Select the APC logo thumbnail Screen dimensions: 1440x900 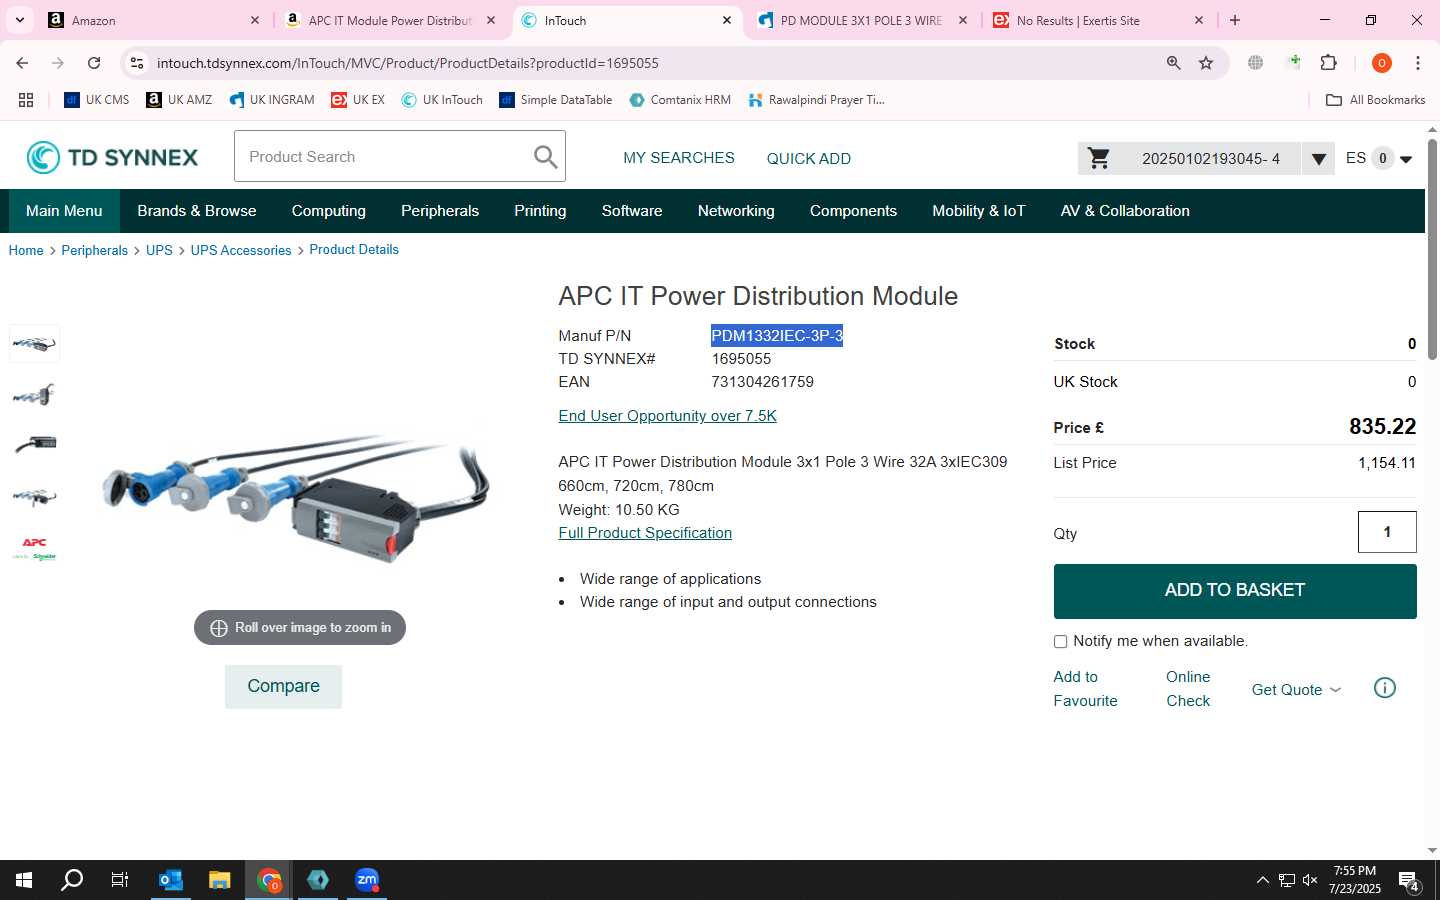34,548
